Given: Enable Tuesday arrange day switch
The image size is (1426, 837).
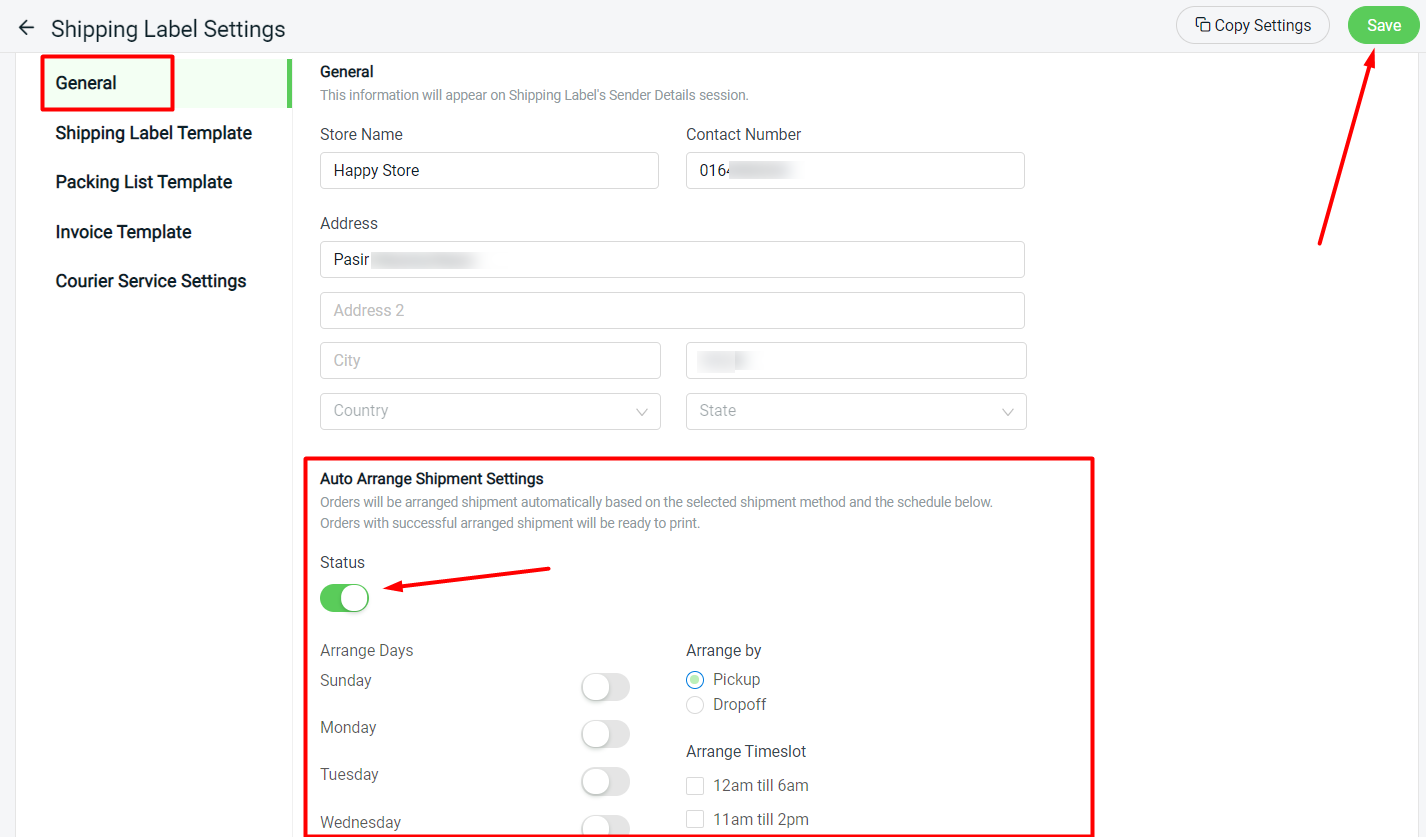Looking at the screenshot, I should point(605,781).
